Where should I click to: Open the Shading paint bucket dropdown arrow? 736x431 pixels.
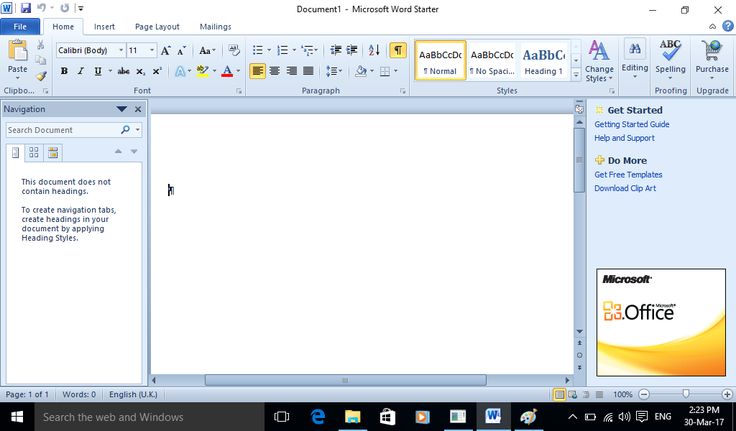[x=372, y=71]
